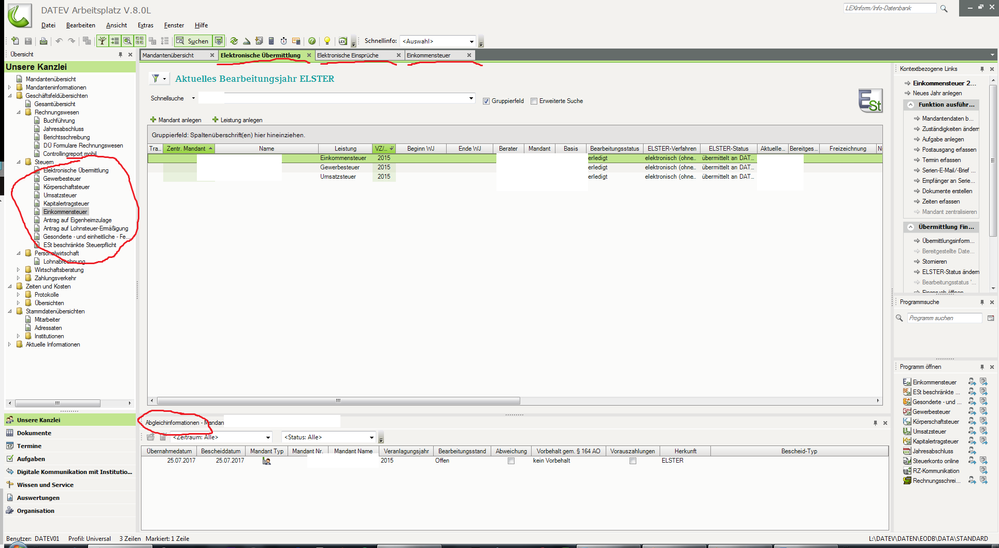Toggle the Gruppierfeld checkbox

click(486, 101)
